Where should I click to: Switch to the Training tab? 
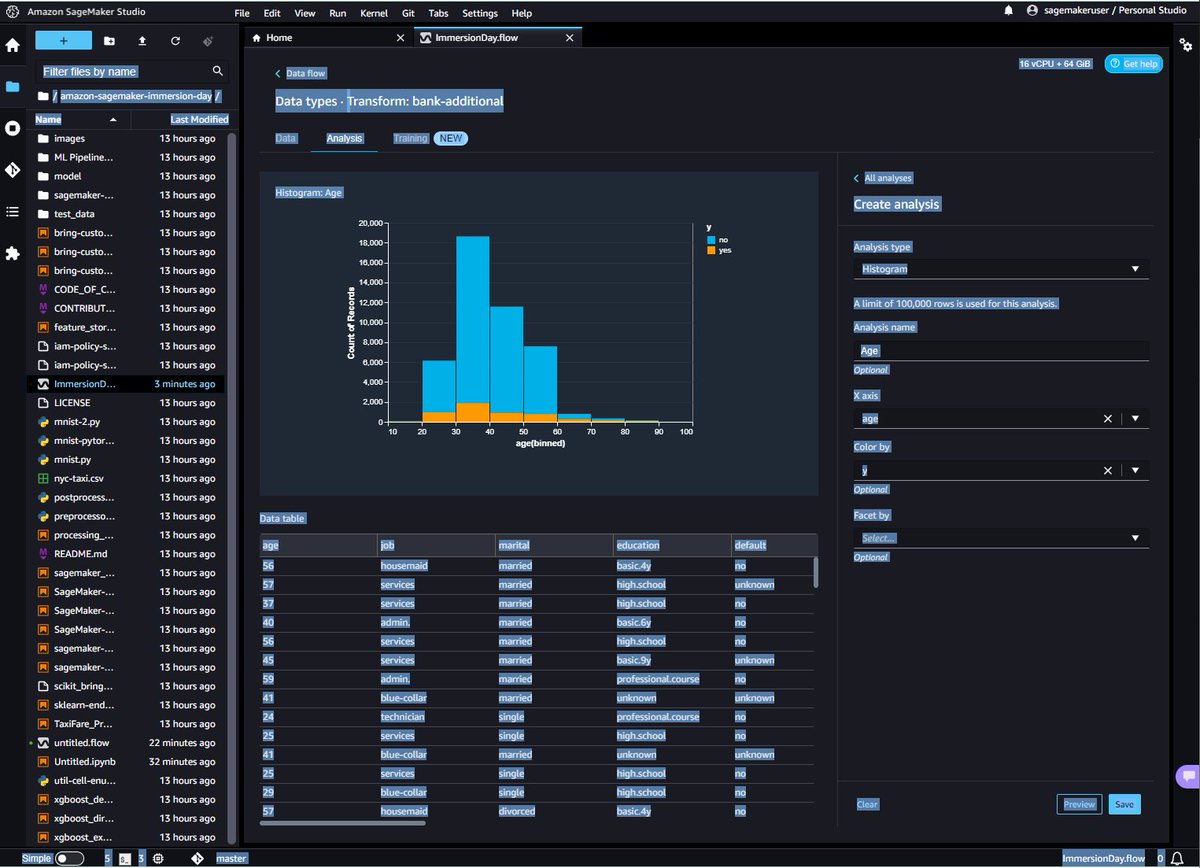(x=410, y=138)
